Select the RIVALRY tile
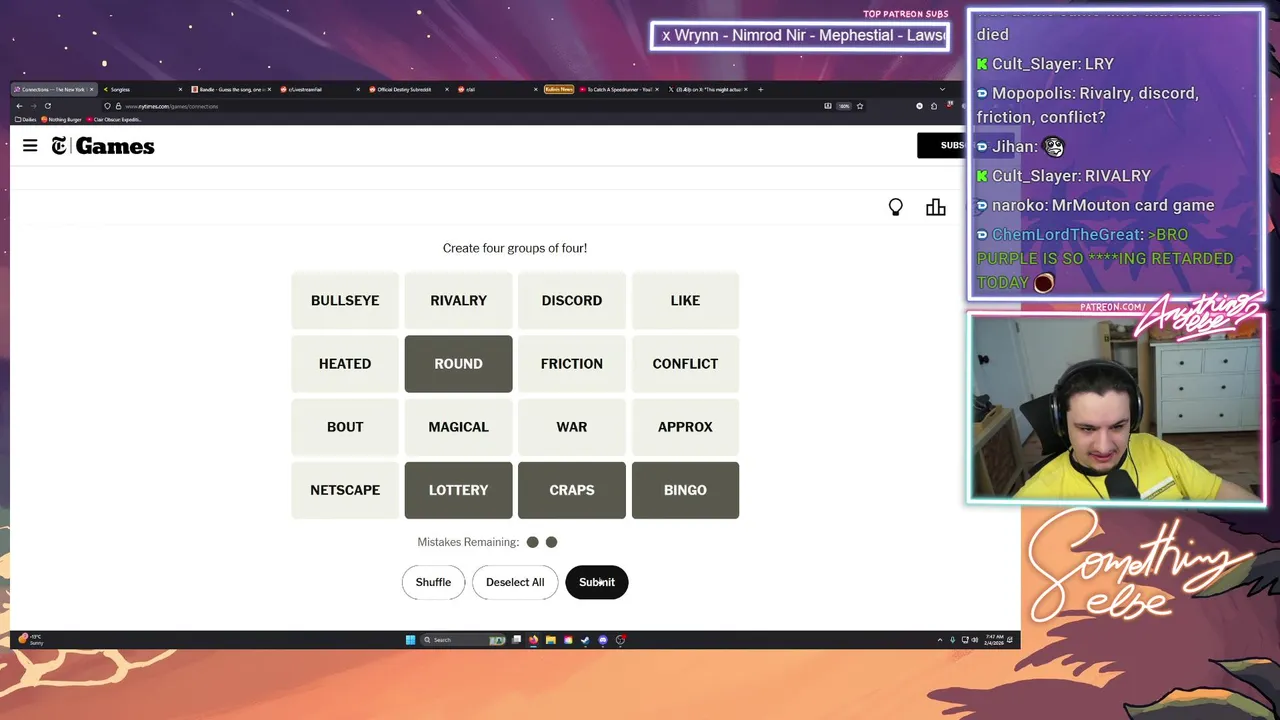Screen dimensions: 1280x720 tap(458, 300)
